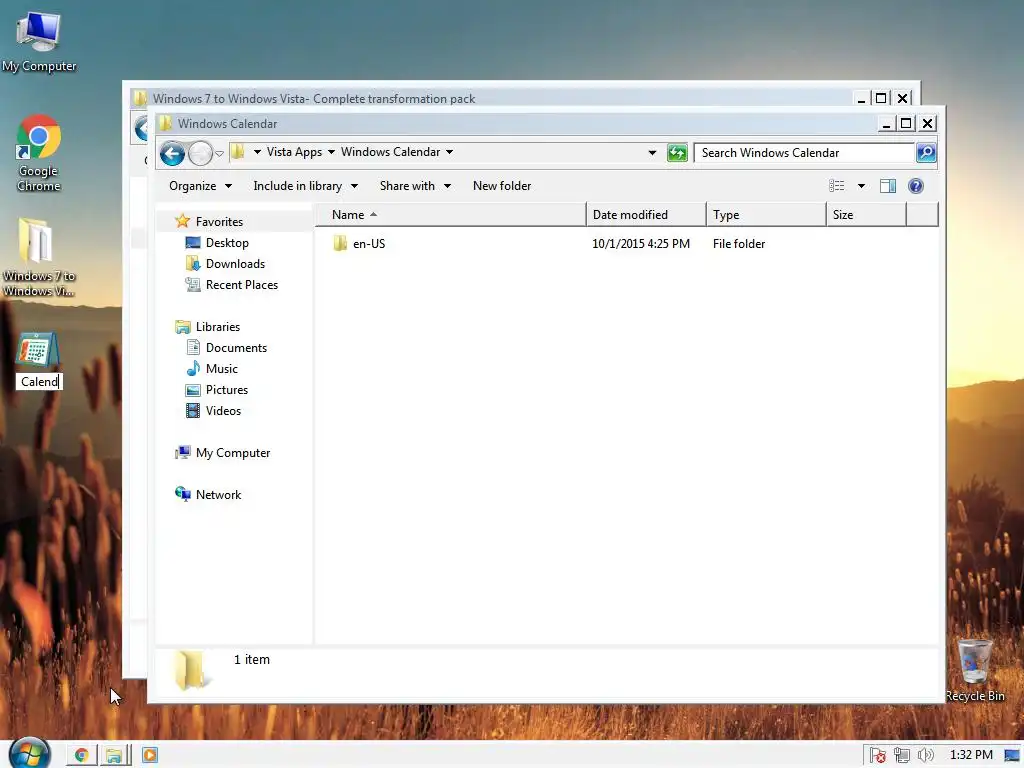Sort by the Size column header
This screenshot has width=1024, height=768.
[x=866, y=215]
